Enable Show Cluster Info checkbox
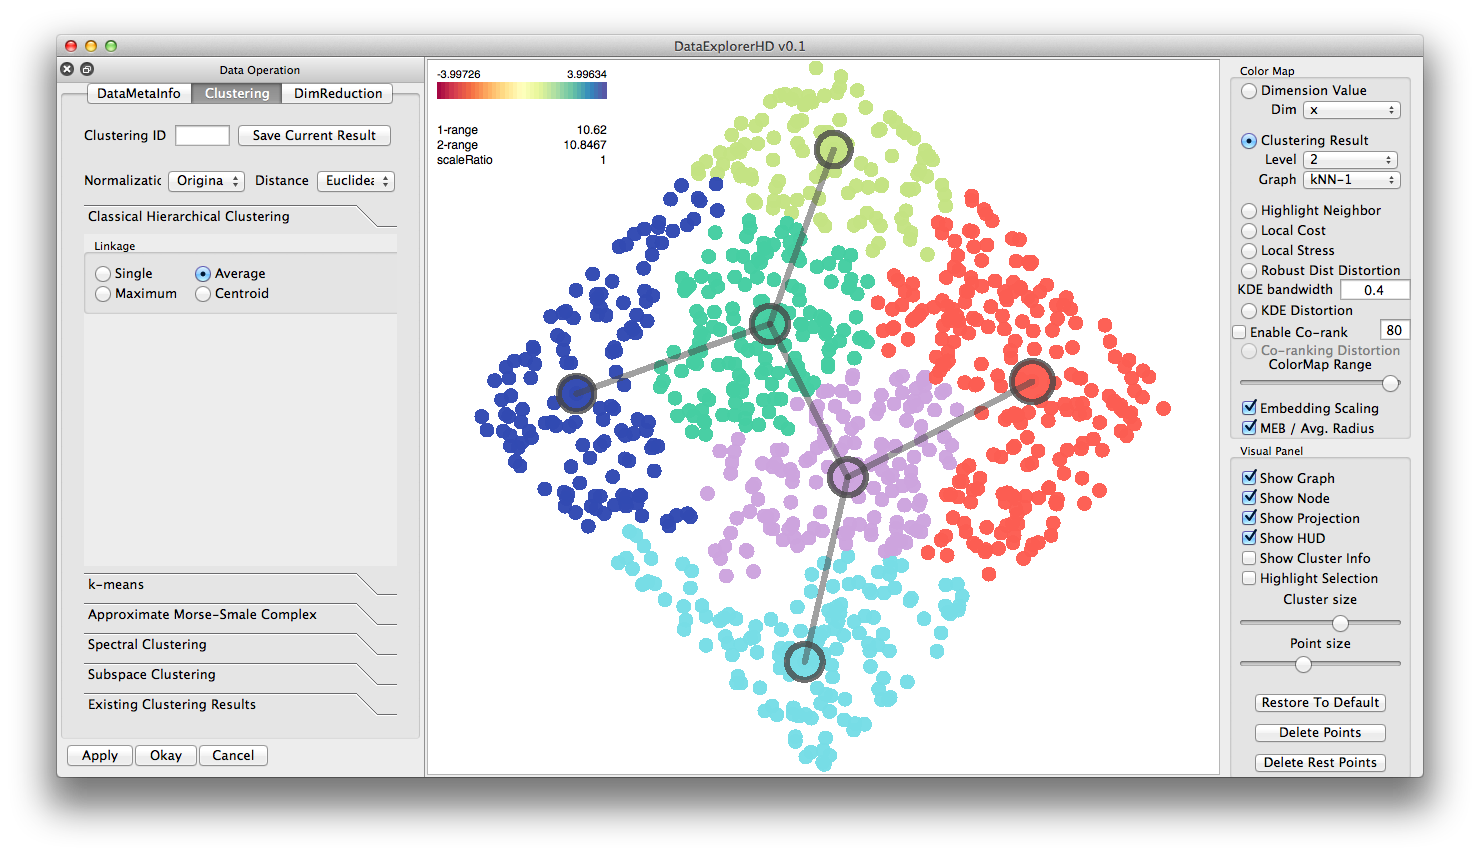 click(1249, 558)
